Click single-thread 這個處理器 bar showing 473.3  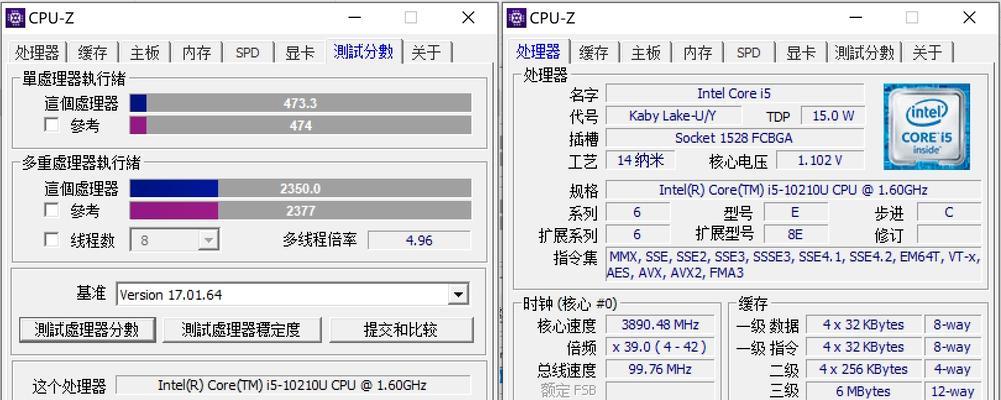click(x=301, y=103)
